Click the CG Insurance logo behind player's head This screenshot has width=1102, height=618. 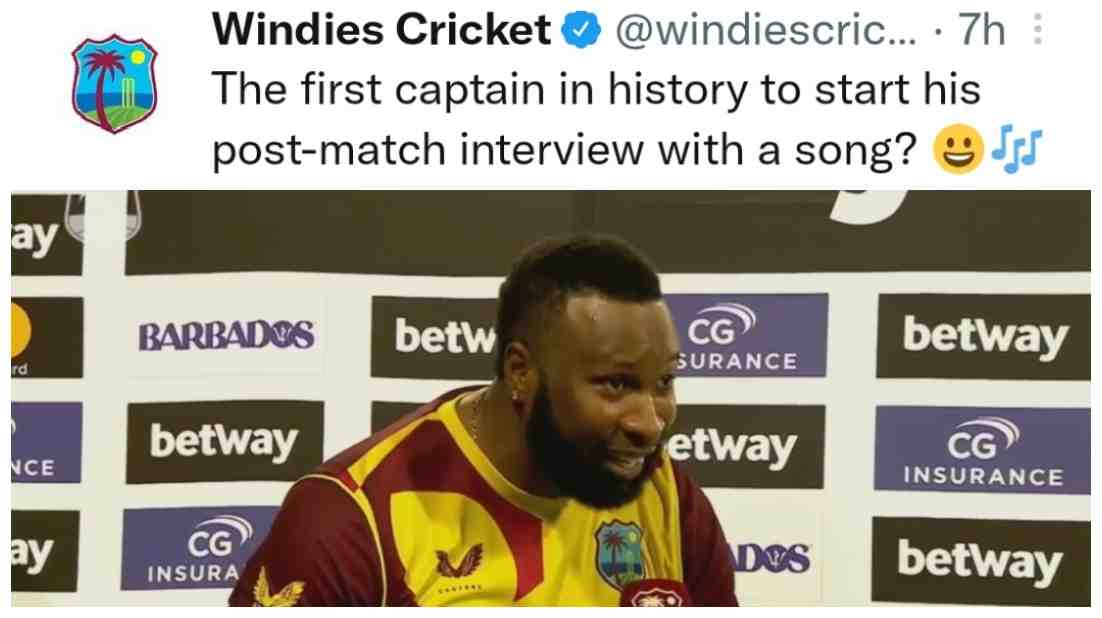click(745, 335)
